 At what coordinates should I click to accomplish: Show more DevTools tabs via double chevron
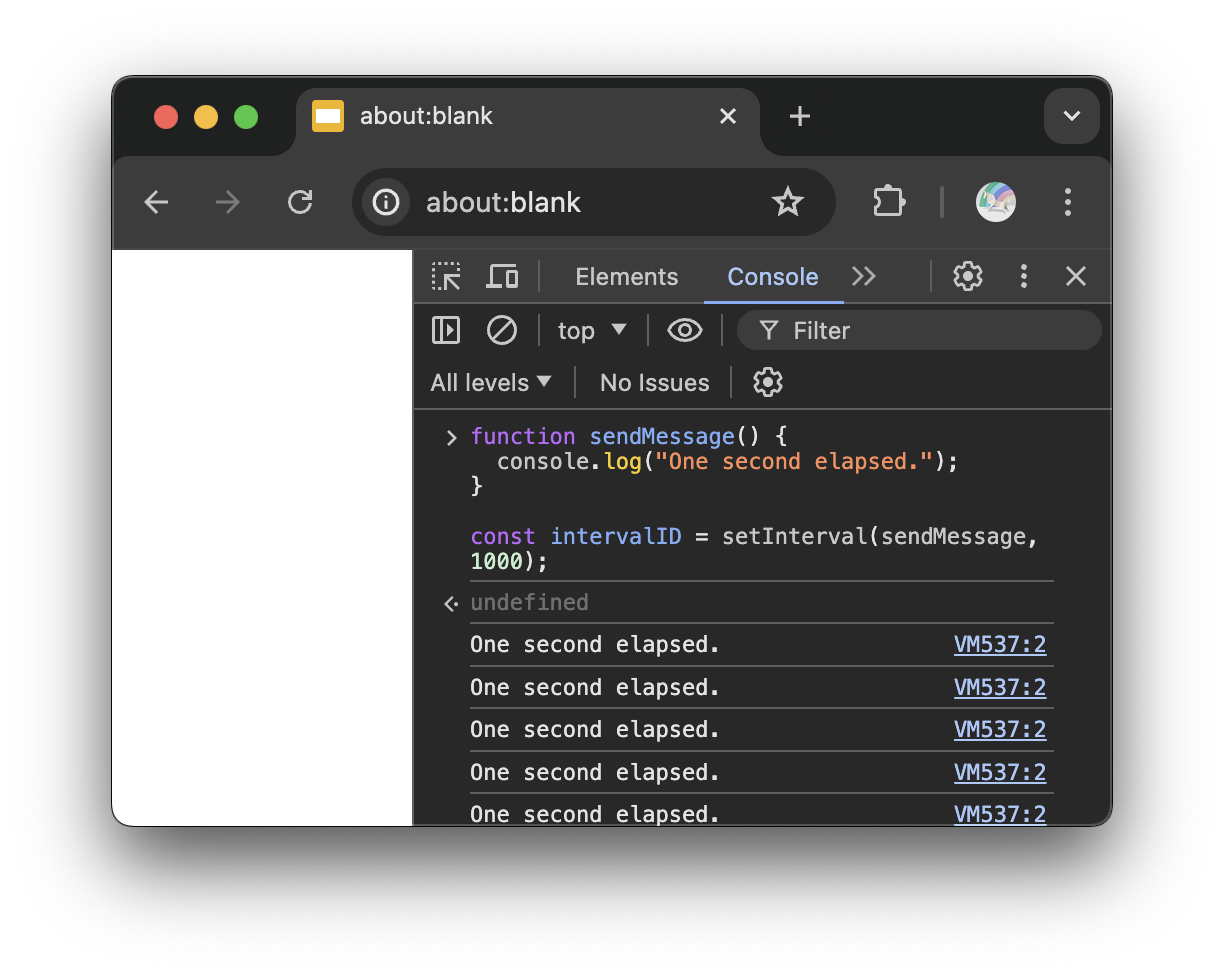click(863, 277)
